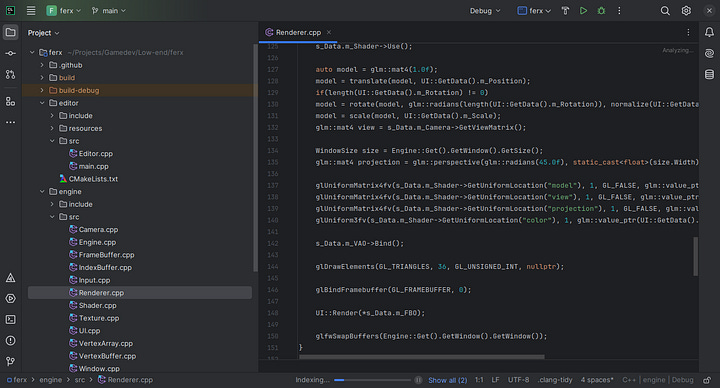Collapse the engine folder

42,191
